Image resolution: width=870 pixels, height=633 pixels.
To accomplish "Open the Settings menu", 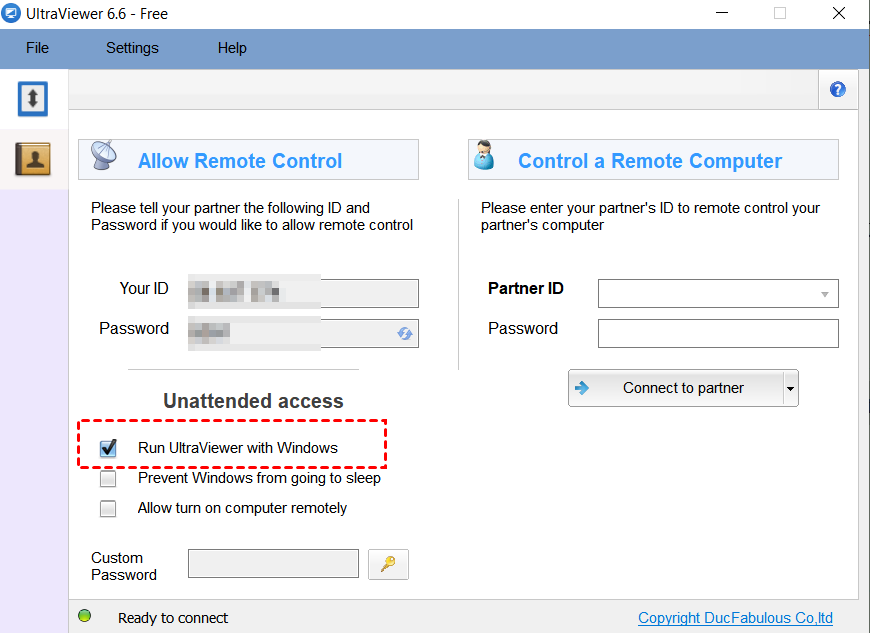I will click(132, 48).
